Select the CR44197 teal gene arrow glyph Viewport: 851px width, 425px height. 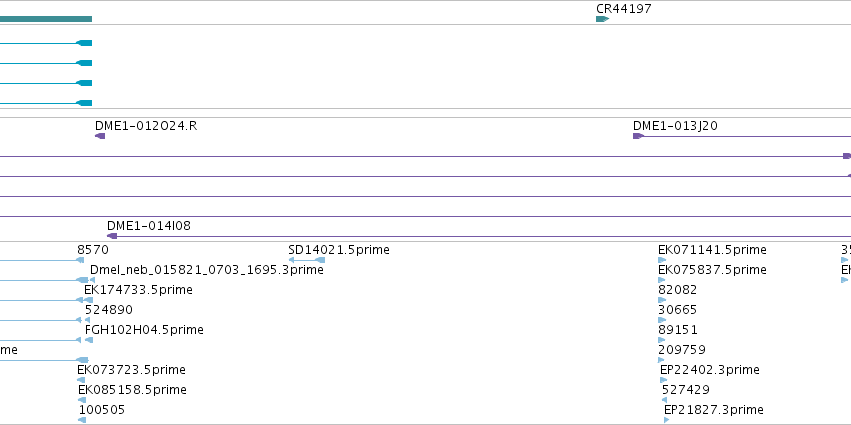point(602,19)
